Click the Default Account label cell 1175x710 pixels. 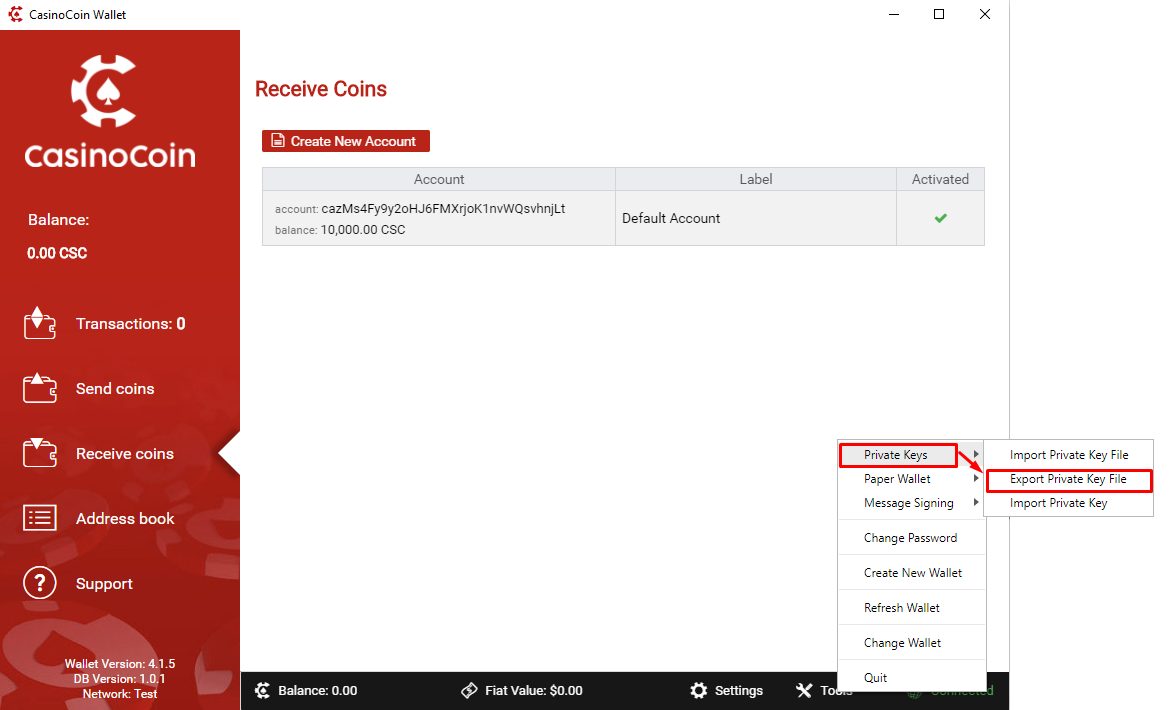click(x=755, y=218)
